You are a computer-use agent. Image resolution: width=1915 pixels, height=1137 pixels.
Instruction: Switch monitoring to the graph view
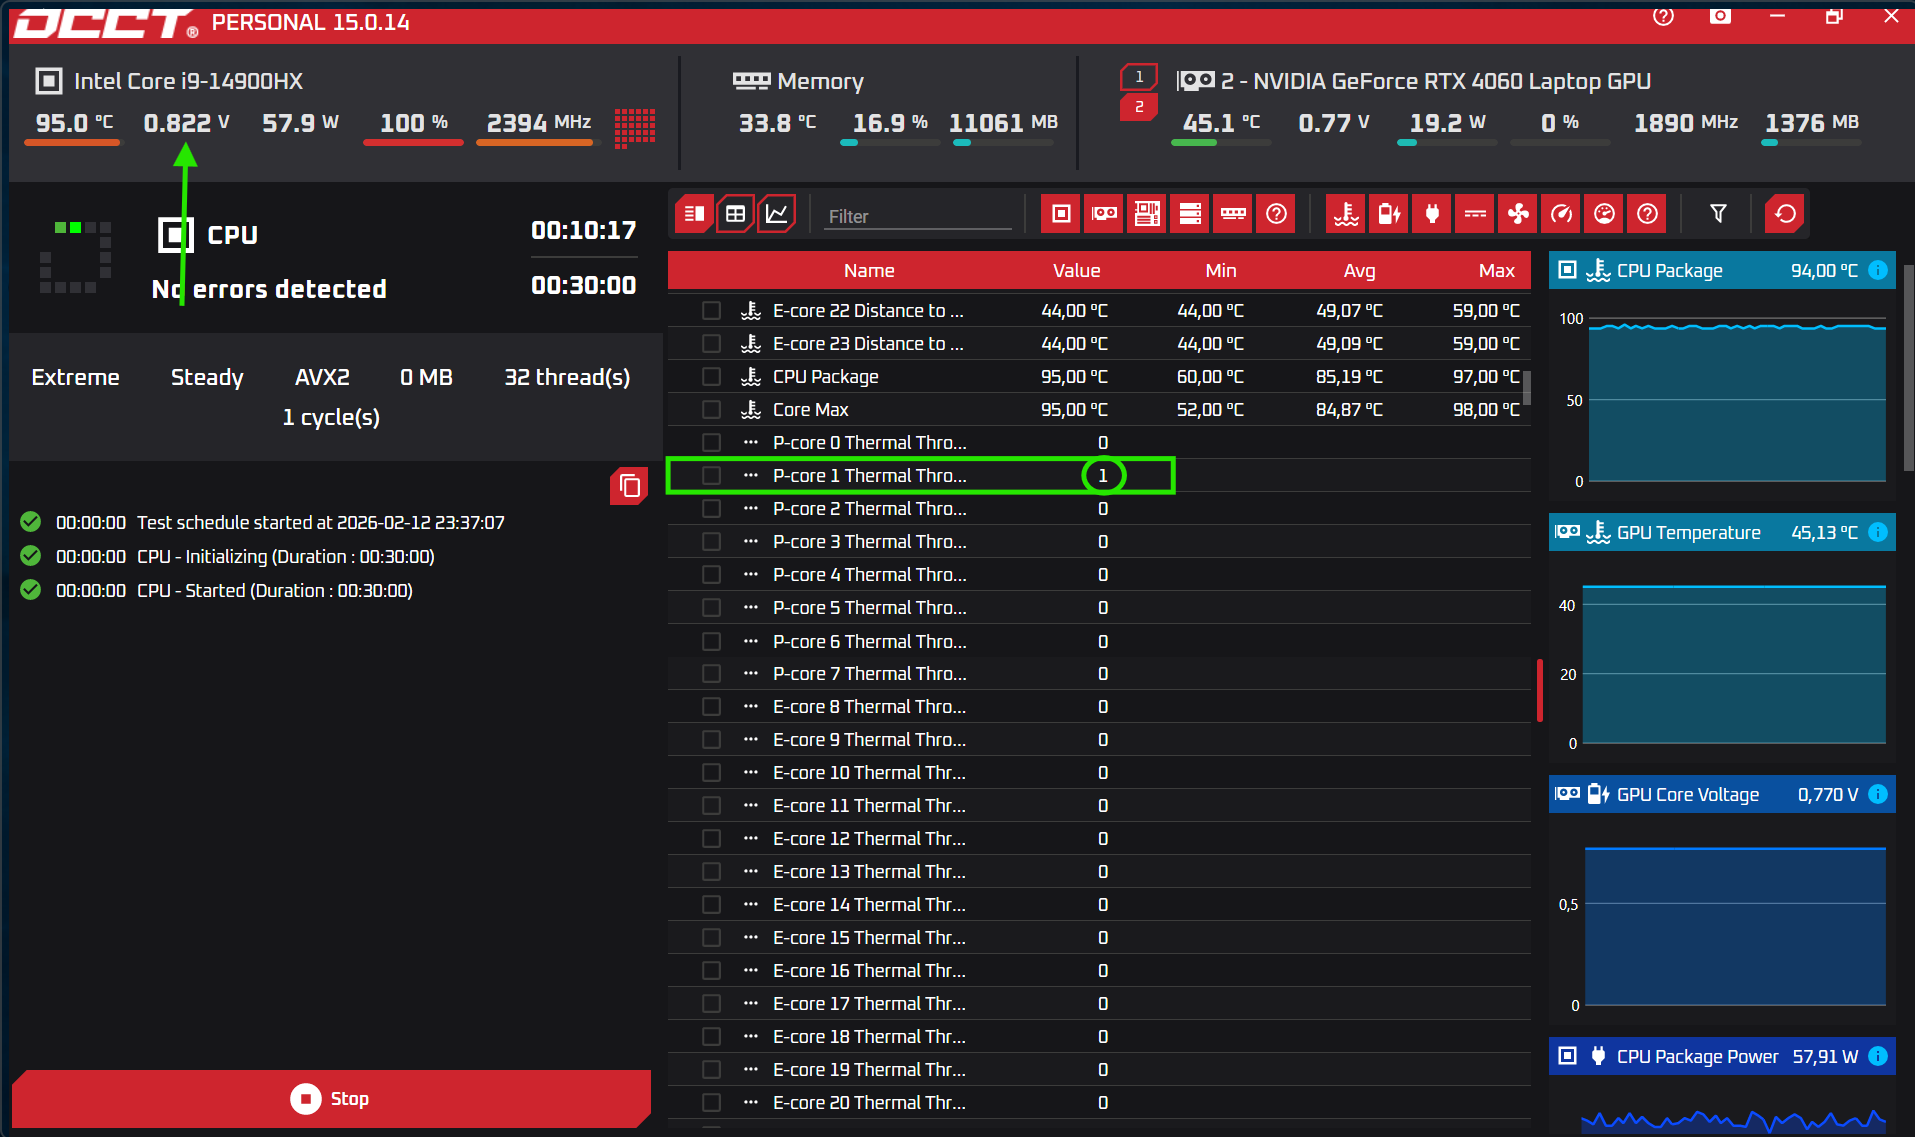coord(777,214)
